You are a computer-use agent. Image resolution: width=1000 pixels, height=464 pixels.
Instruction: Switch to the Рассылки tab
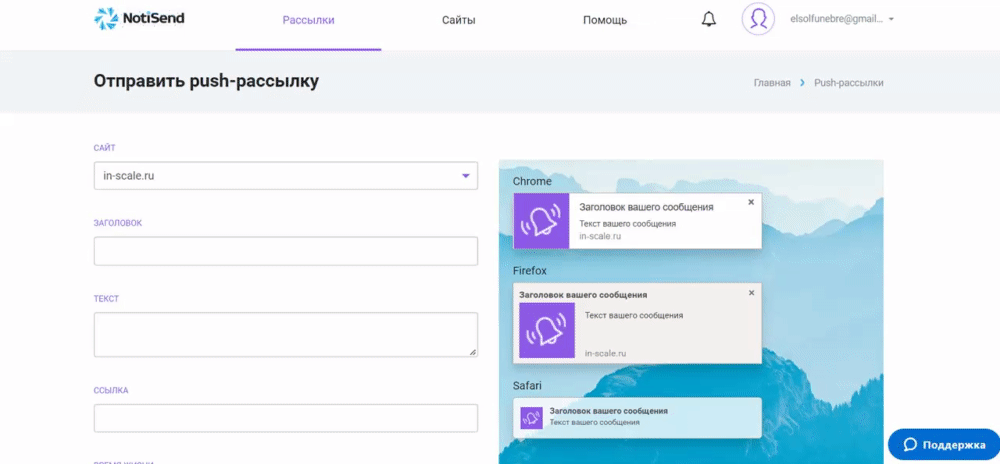308,20
